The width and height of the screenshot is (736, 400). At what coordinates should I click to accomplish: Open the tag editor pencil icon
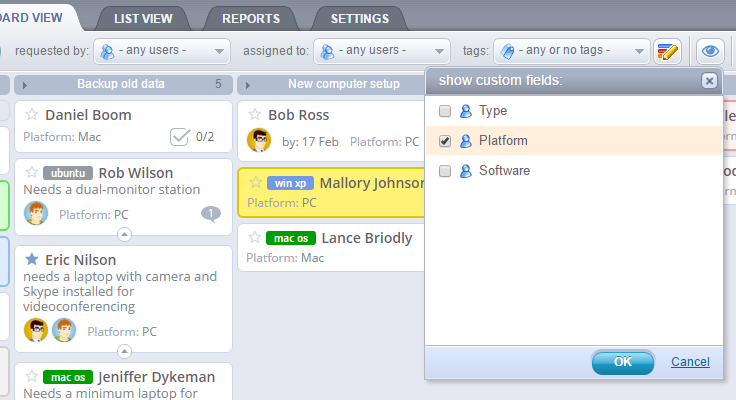click(x=667, y=51)
